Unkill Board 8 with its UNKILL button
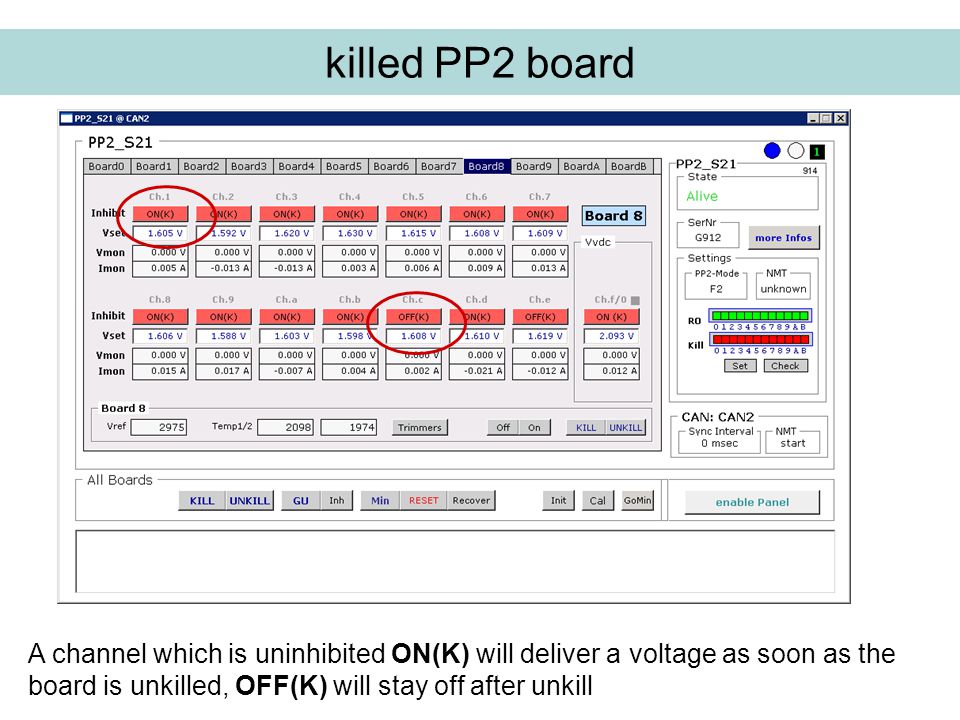This screenshot has width=960, height=720. pyautogui.click(x=625, y=427)
